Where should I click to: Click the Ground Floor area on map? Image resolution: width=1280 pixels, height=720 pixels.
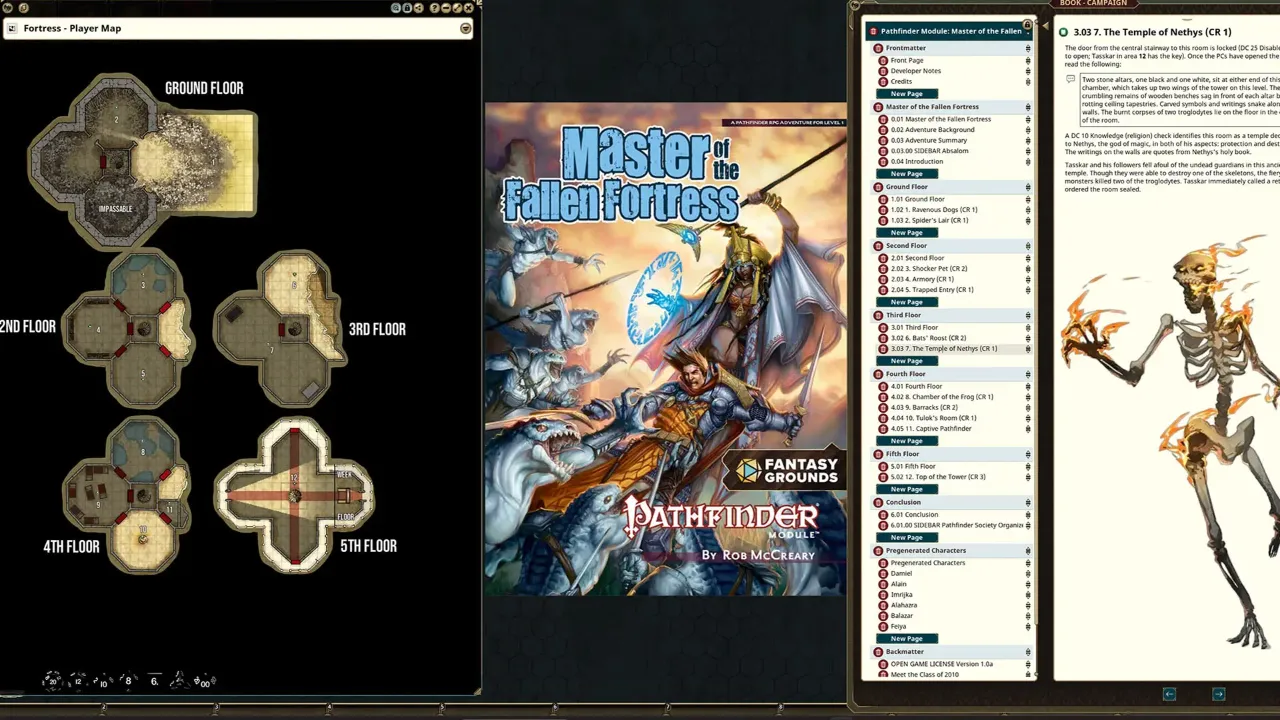click(x=142, y=160)
